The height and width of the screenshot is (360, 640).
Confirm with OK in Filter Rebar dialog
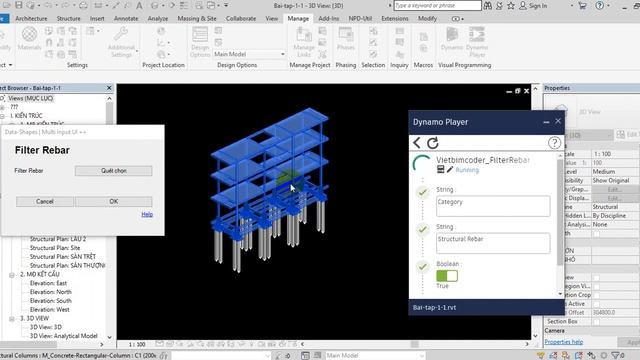pyautogui.click(x=113, y=201)
